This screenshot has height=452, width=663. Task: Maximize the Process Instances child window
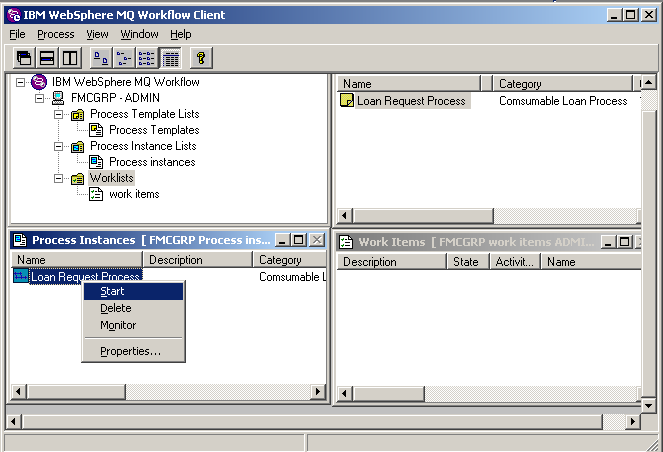[299, 240]
